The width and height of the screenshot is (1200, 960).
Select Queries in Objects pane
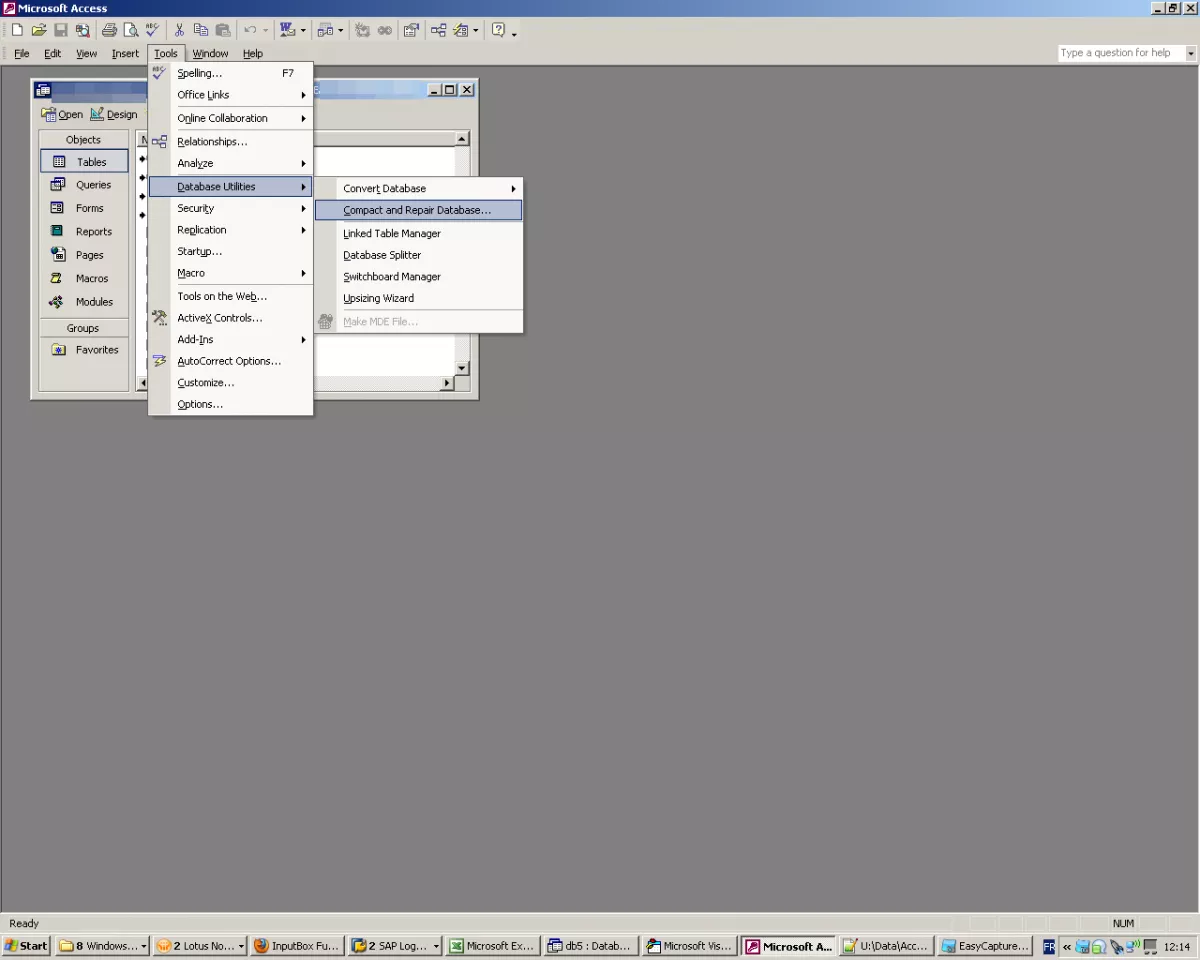click(85, 185)
